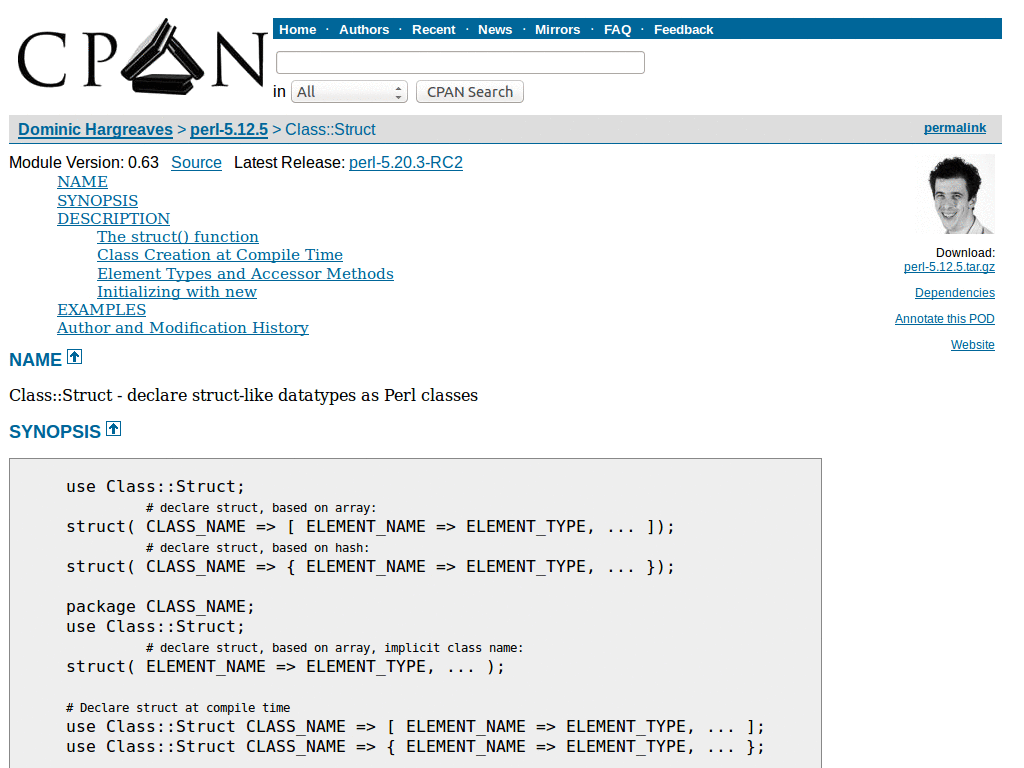Open author Dominic Hargreaves page
Image resolution: width=1024 pixels, height=768 pixels.
95,129
